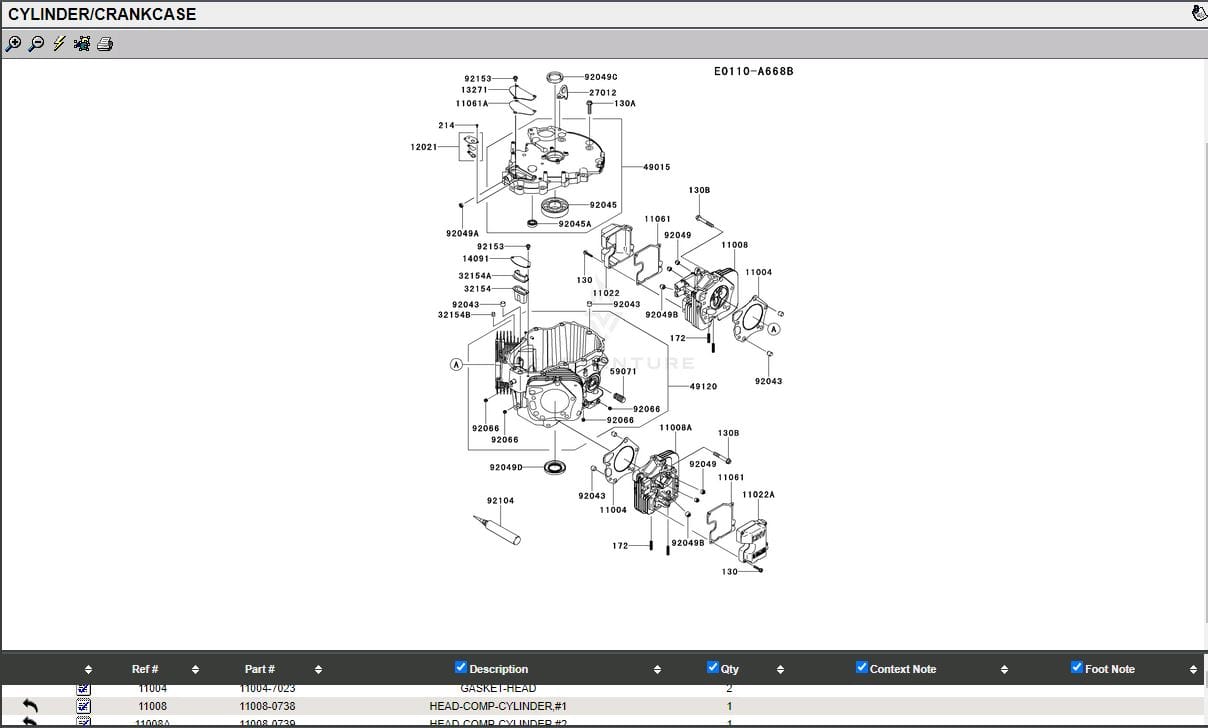Click the fit-diagram icon beside the printer
Viewport: 1208px width, 728px height.
[x=82, y=43]
